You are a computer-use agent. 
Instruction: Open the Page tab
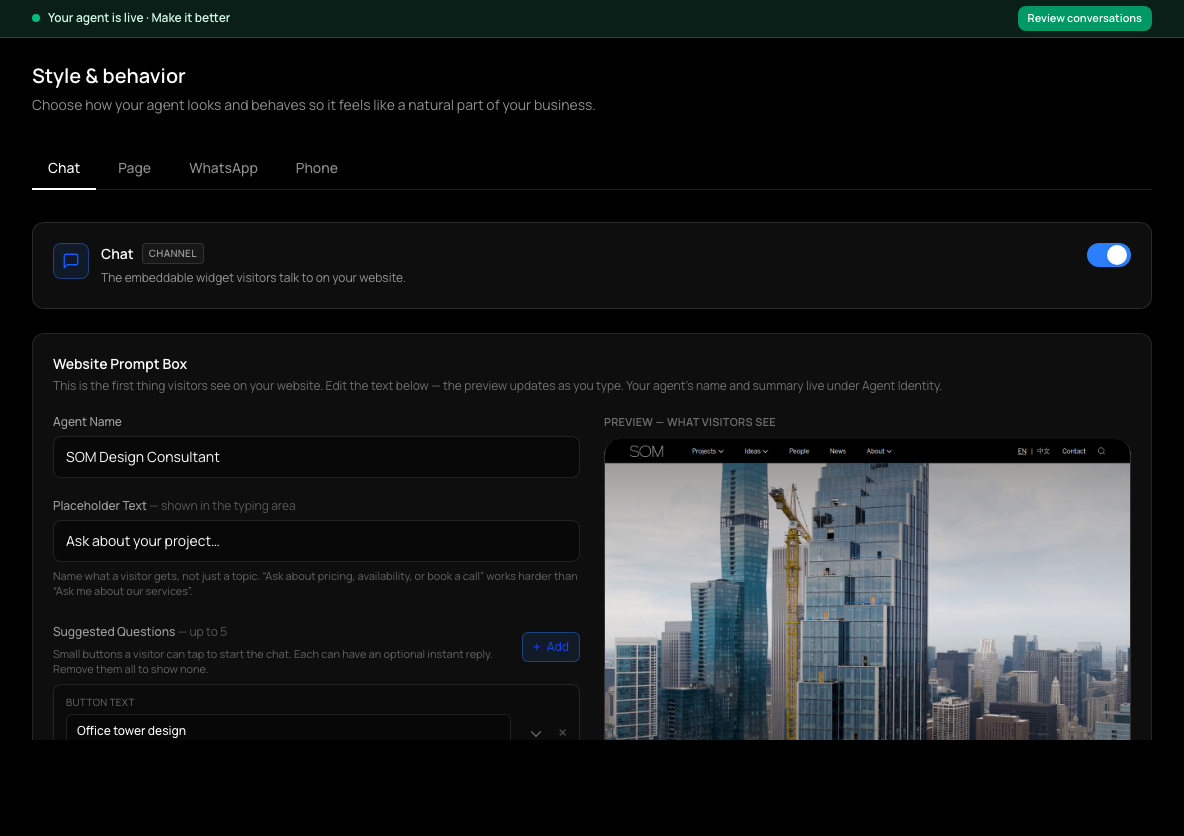pos(134,168)
